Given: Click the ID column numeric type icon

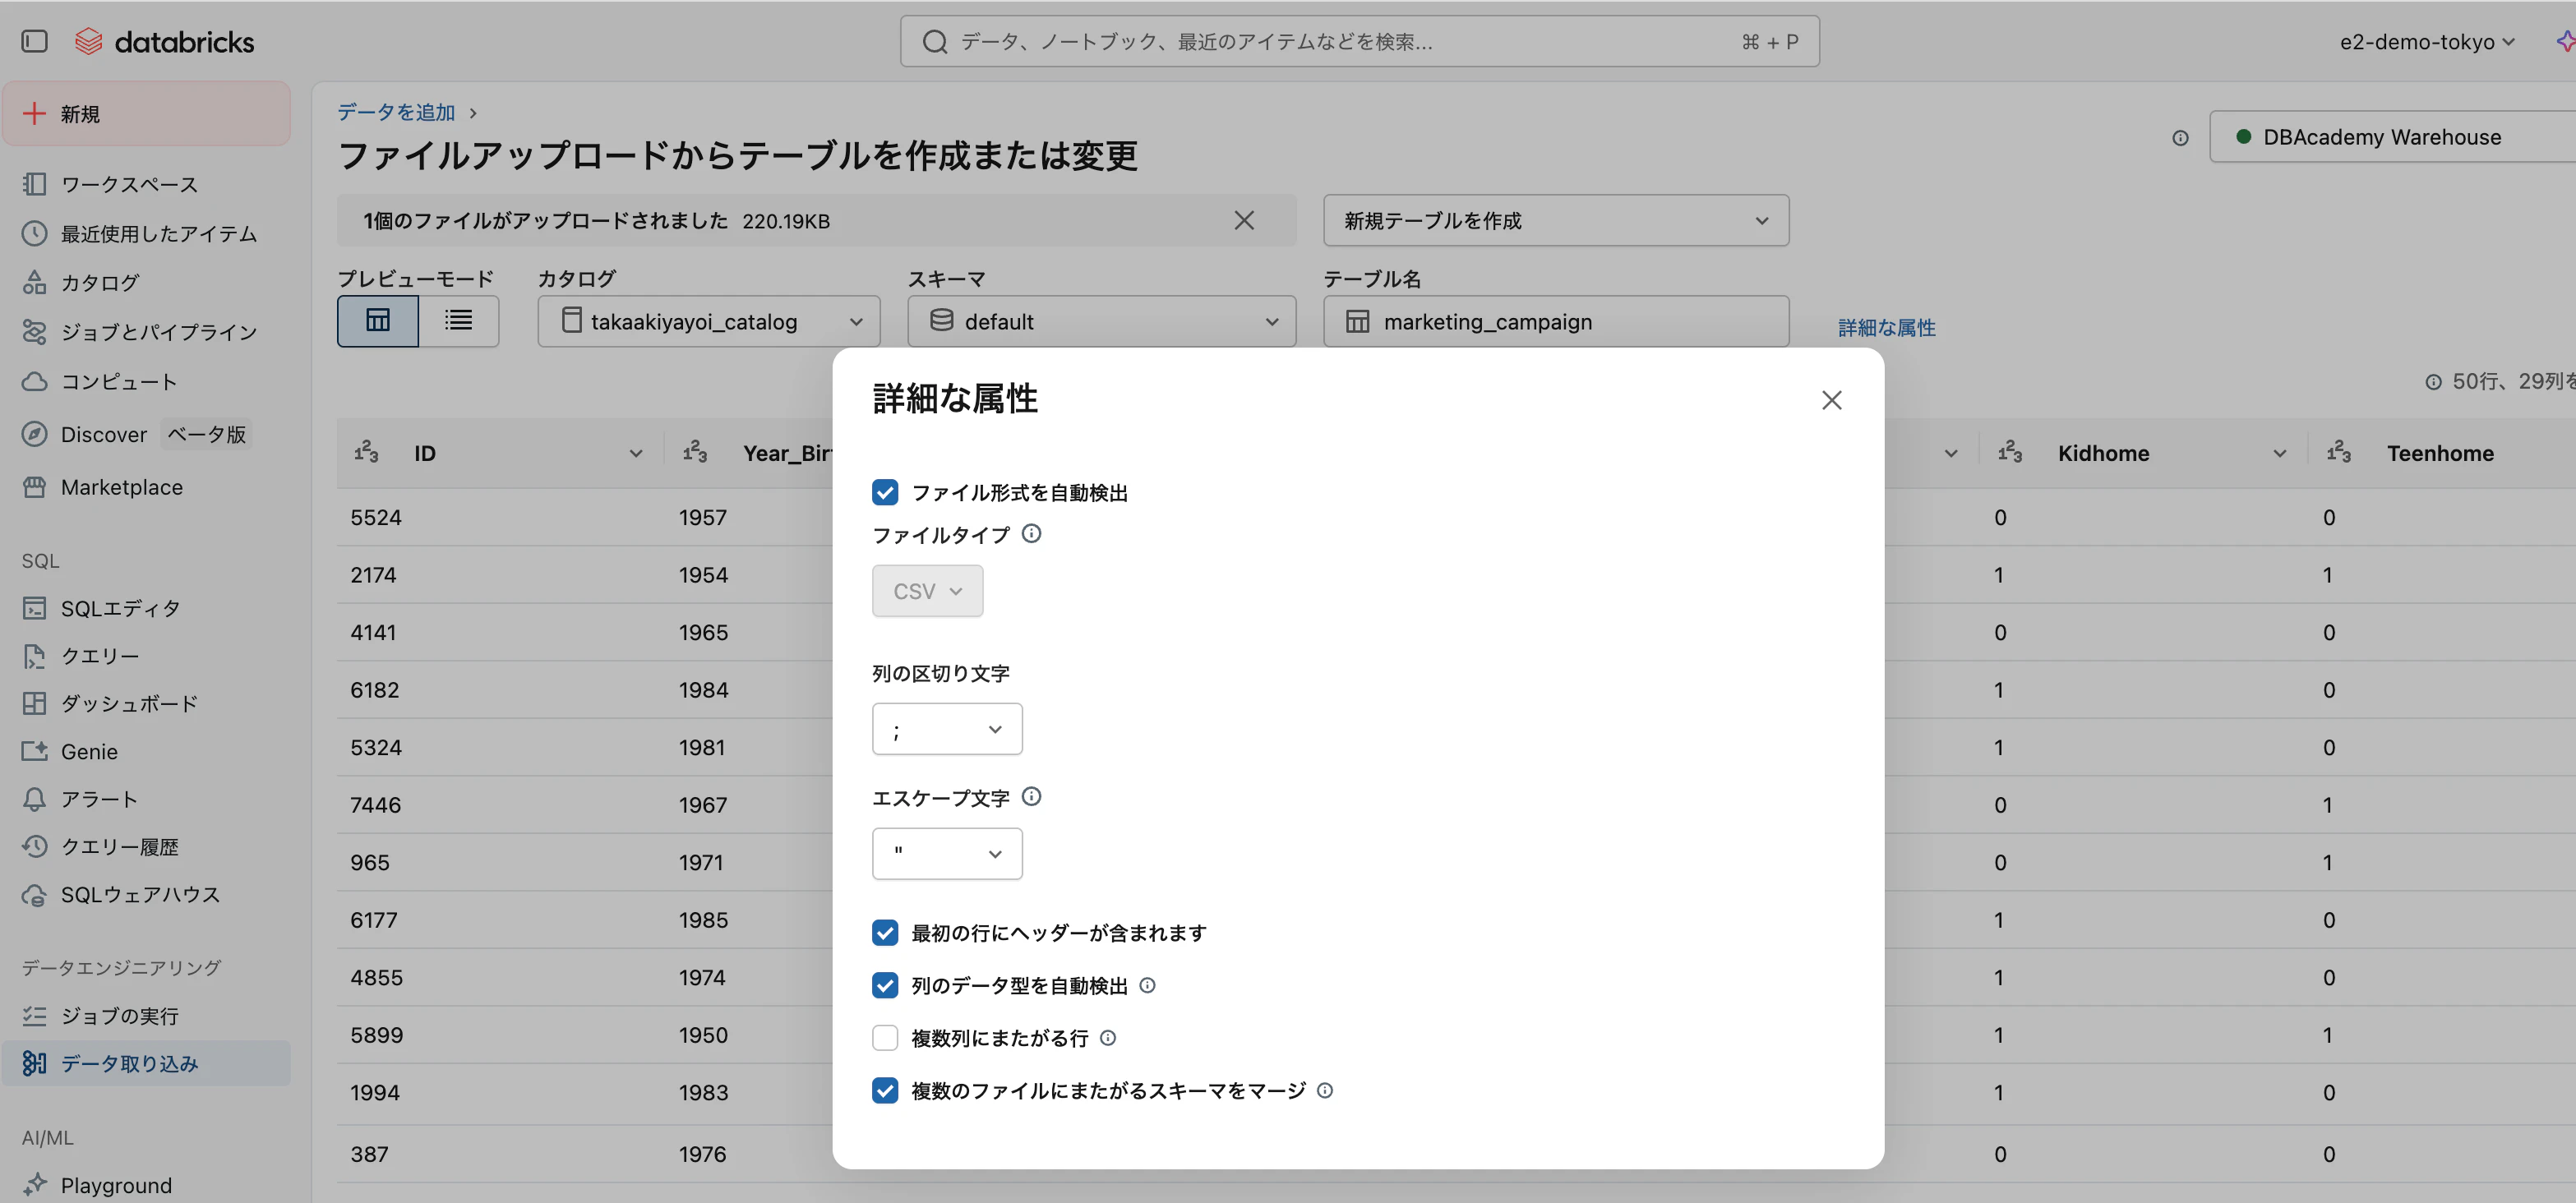Looking at the screenshot, I should coord(366,453).
